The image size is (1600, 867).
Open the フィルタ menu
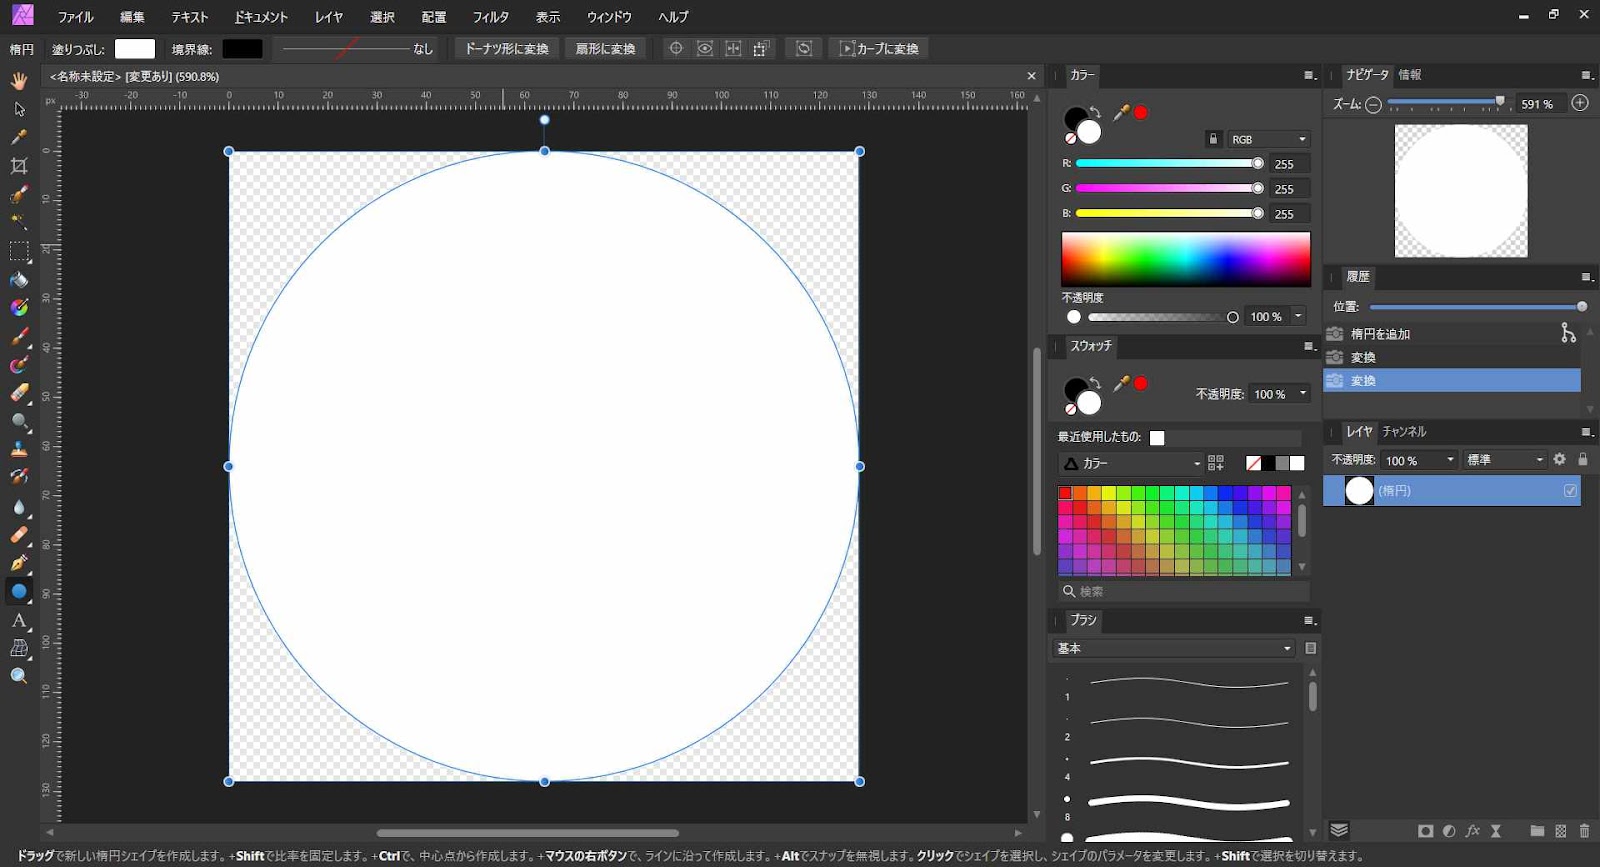coord(490,17)
